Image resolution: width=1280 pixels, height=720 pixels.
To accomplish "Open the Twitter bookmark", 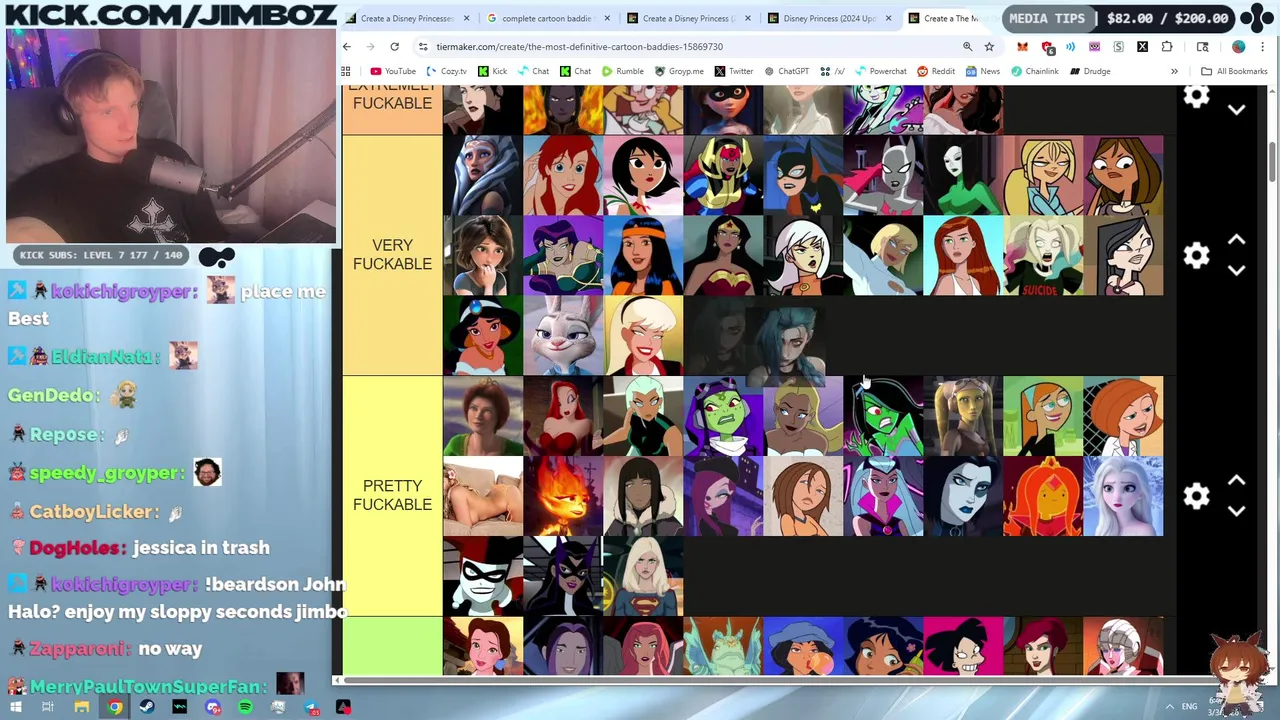I will tap(734, 71).
